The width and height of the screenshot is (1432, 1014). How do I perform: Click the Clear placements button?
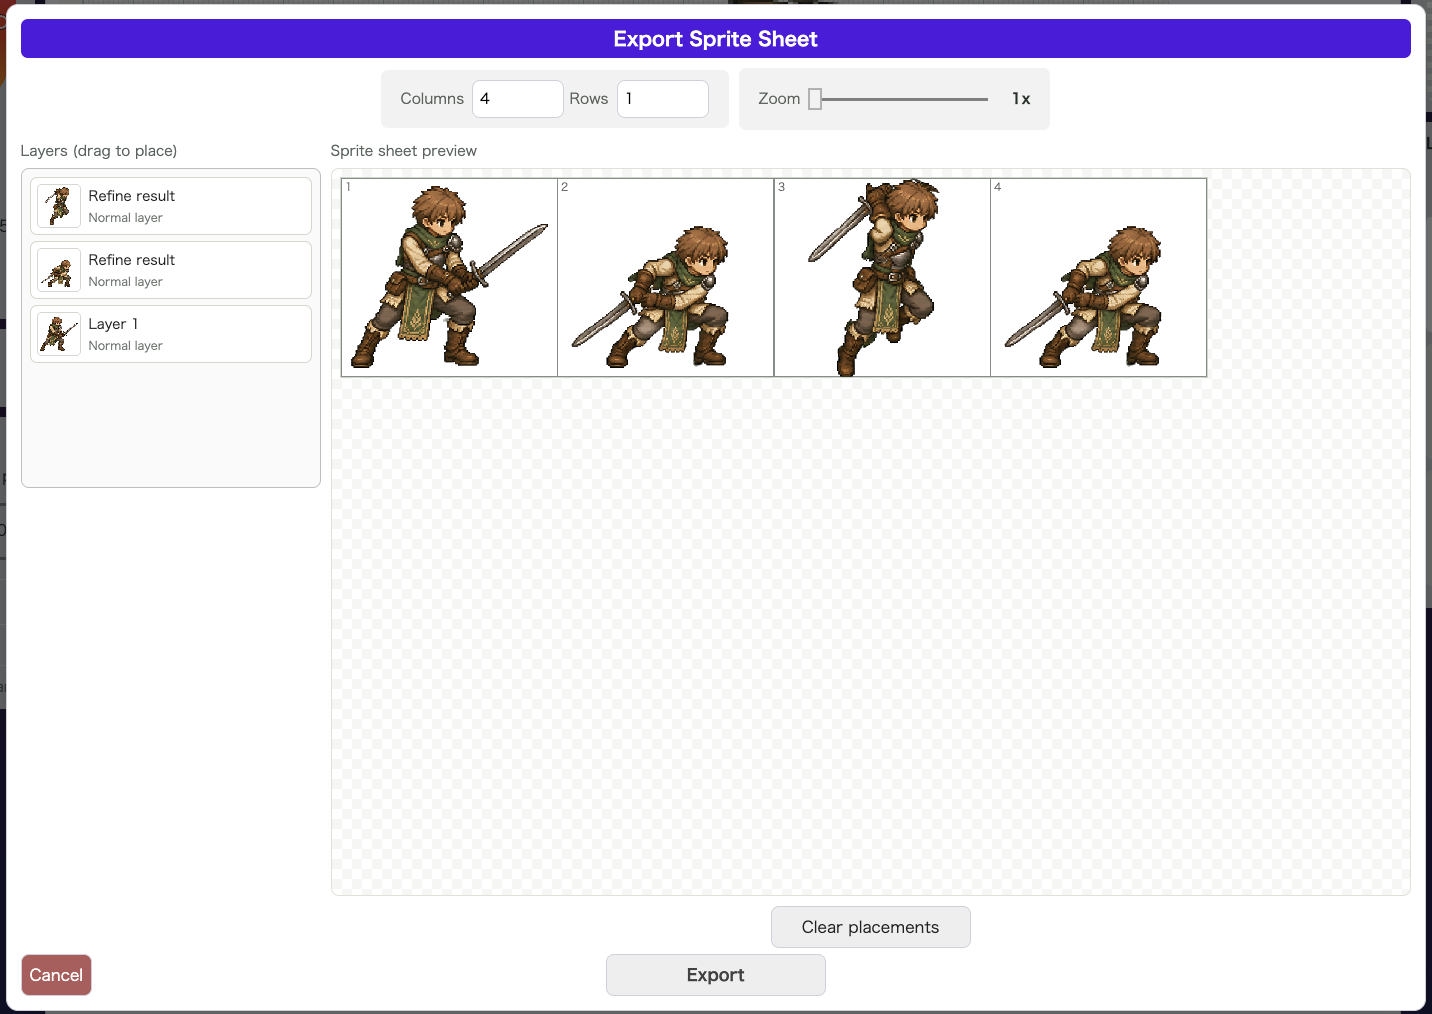[871, 927]
